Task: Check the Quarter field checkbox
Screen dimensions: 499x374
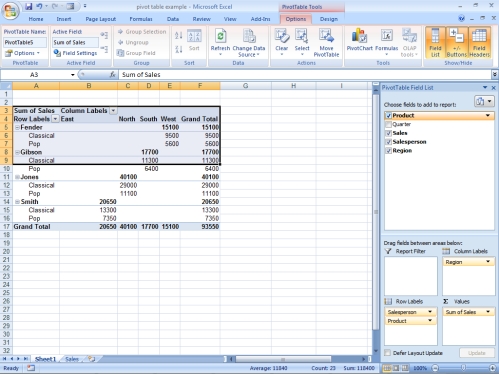Action: pyautogui.click(x=388, y=124)
